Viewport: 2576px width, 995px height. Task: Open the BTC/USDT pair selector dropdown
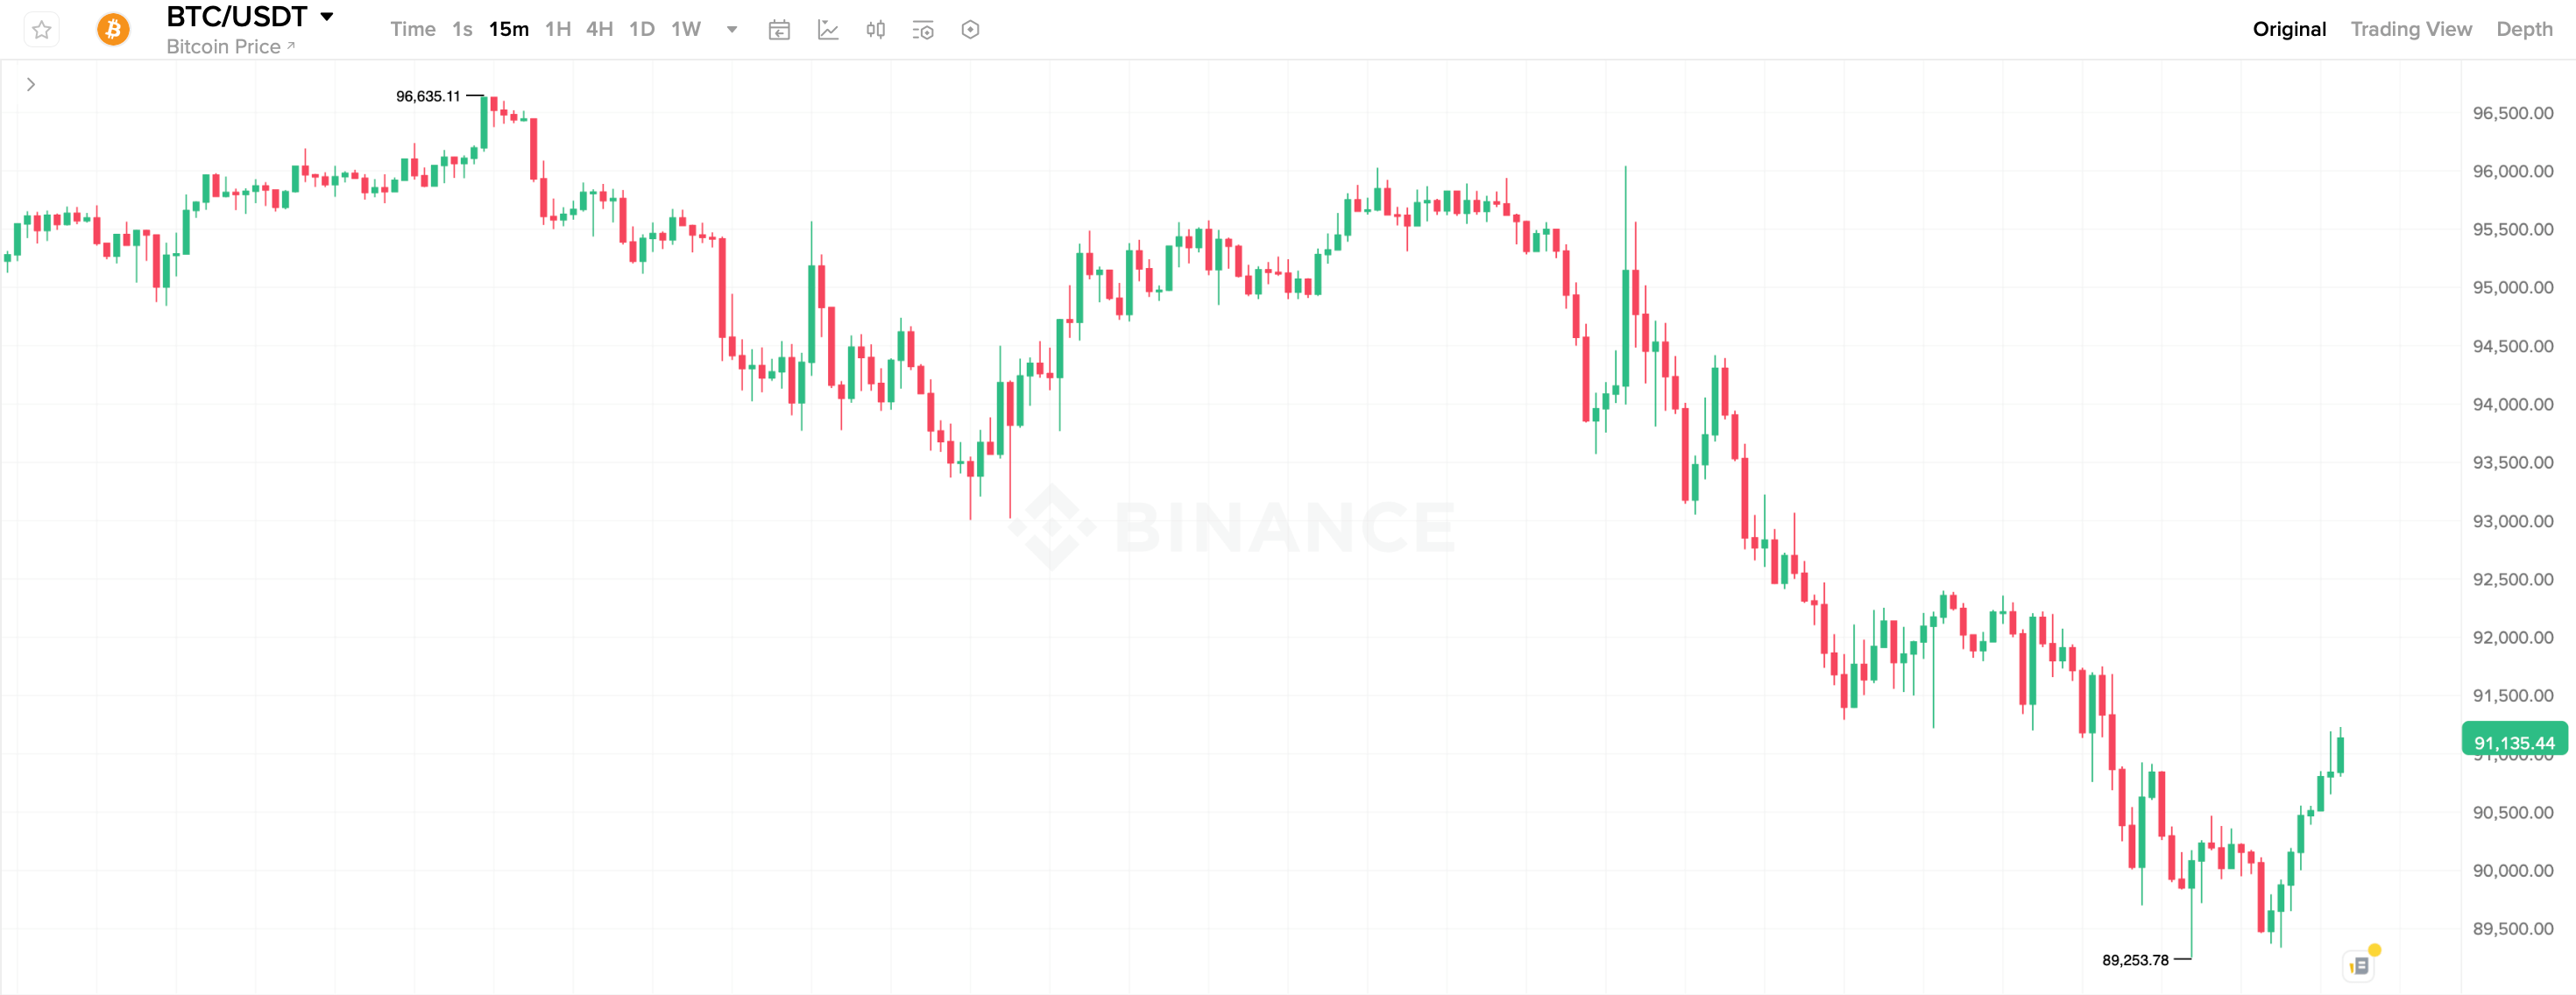click(327, 17)
